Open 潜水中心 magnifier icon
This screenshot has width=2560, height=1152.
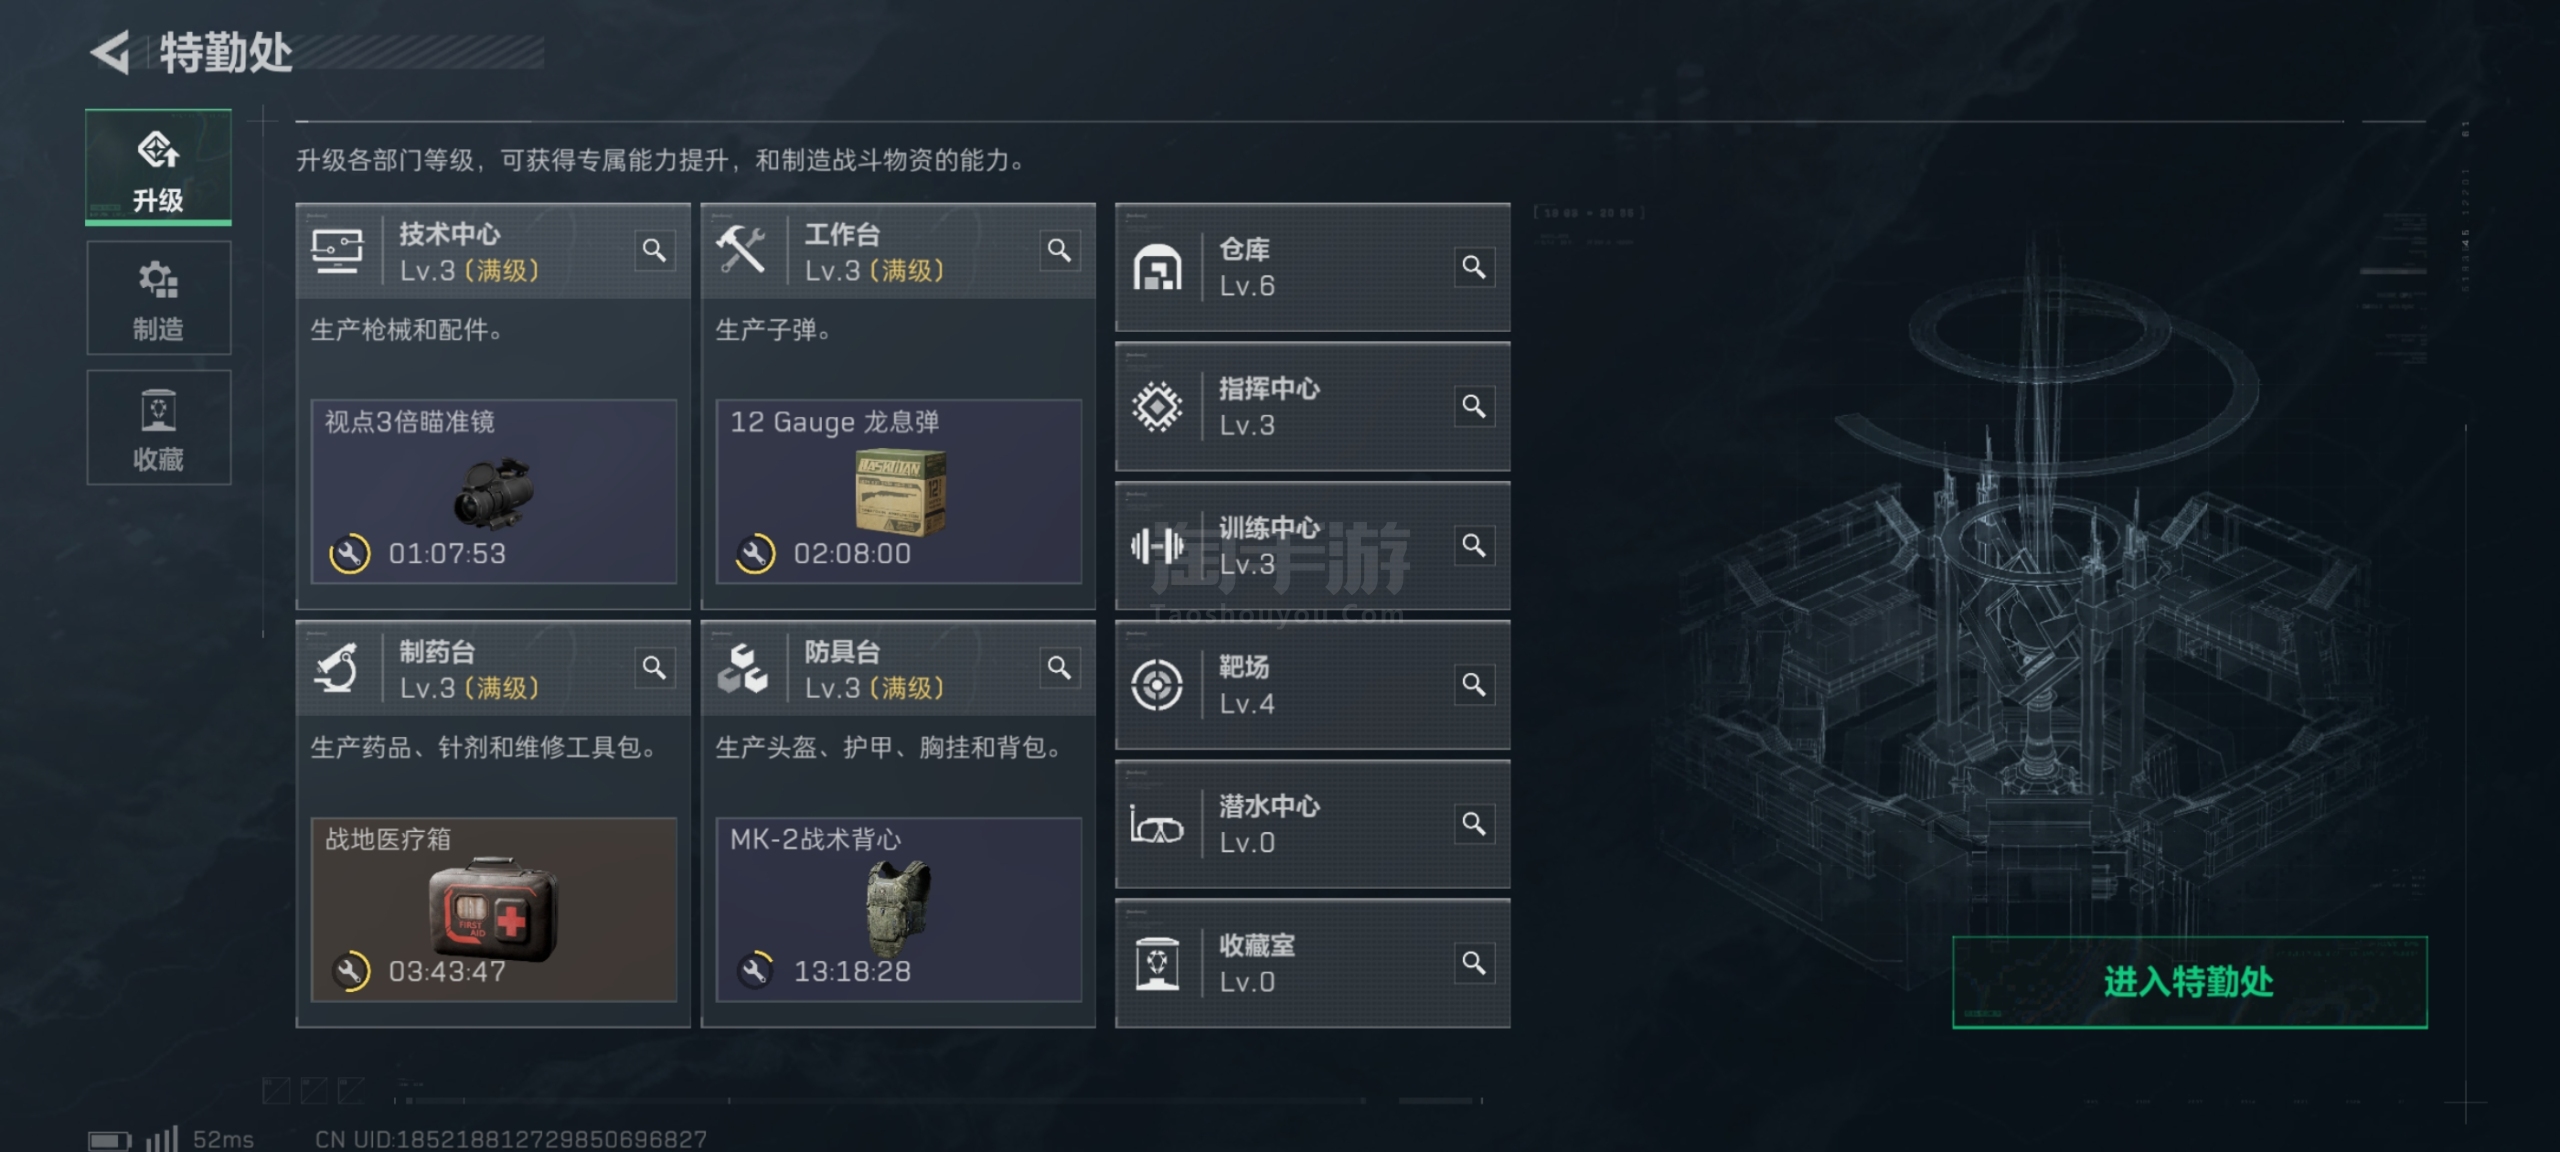1473,823
